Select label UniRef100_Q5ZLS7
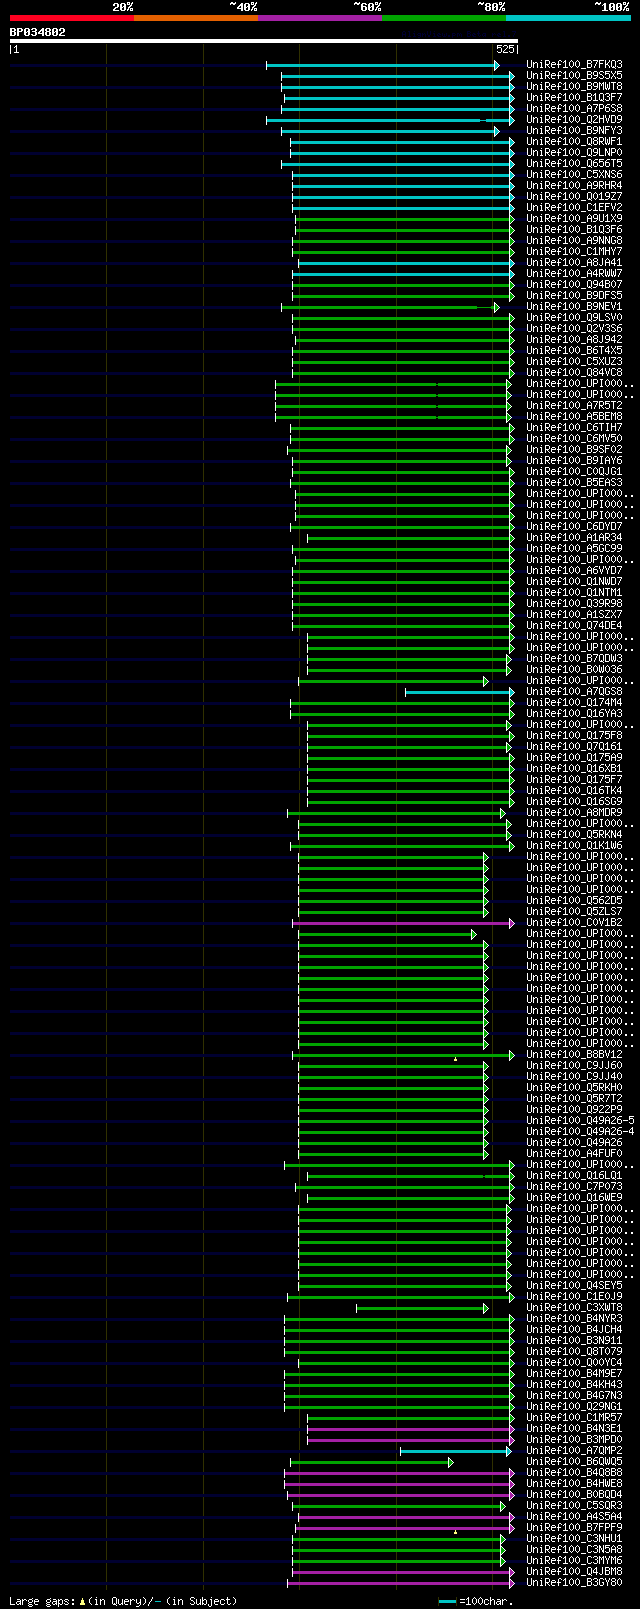Image resolution: width=640 pixels, height=1609 pixels. point(574,912)
